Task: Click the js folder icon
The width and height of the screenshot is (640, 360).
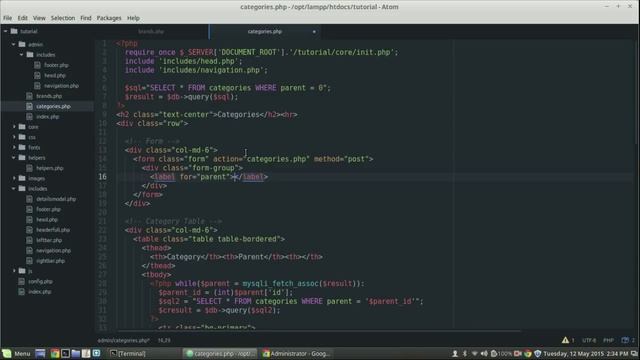Action: point(22,271)
